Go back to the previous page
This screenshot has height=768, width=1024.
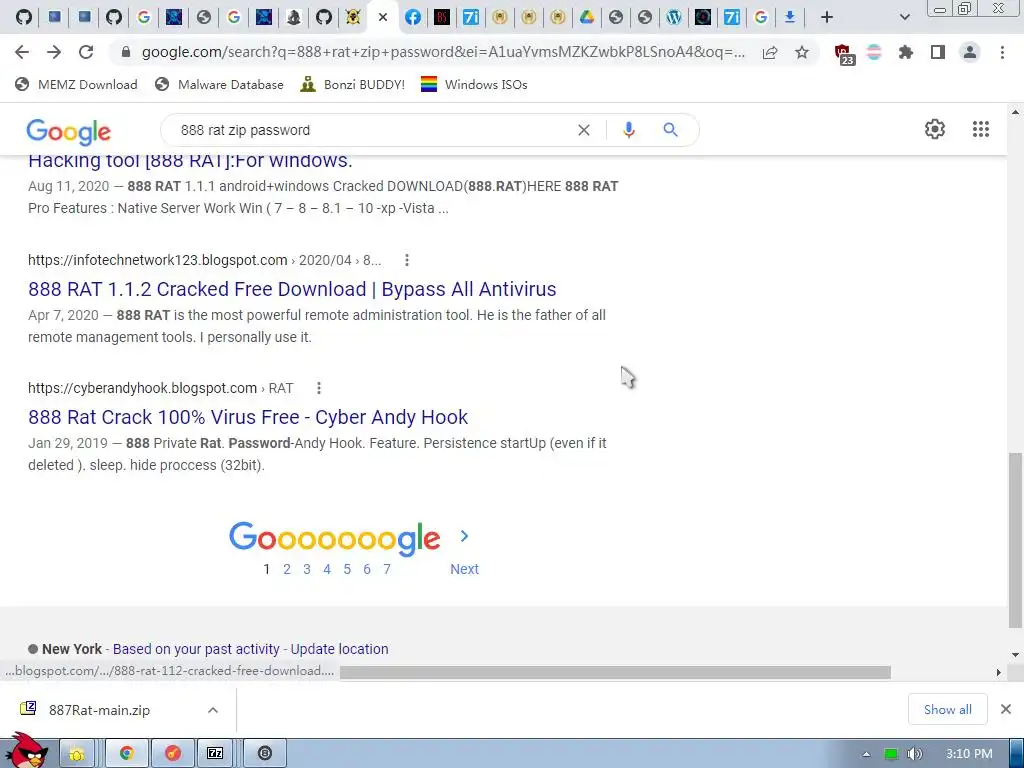pos(22,52)
